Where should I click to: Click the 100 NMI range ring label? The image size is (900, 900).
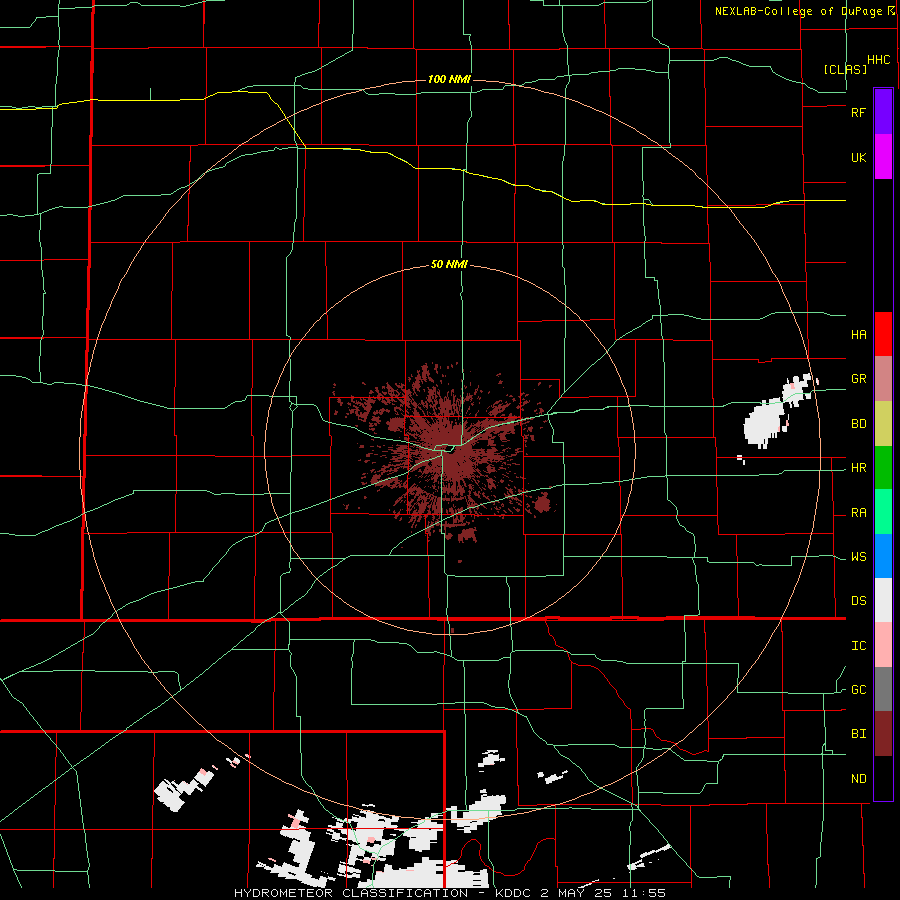449,79
